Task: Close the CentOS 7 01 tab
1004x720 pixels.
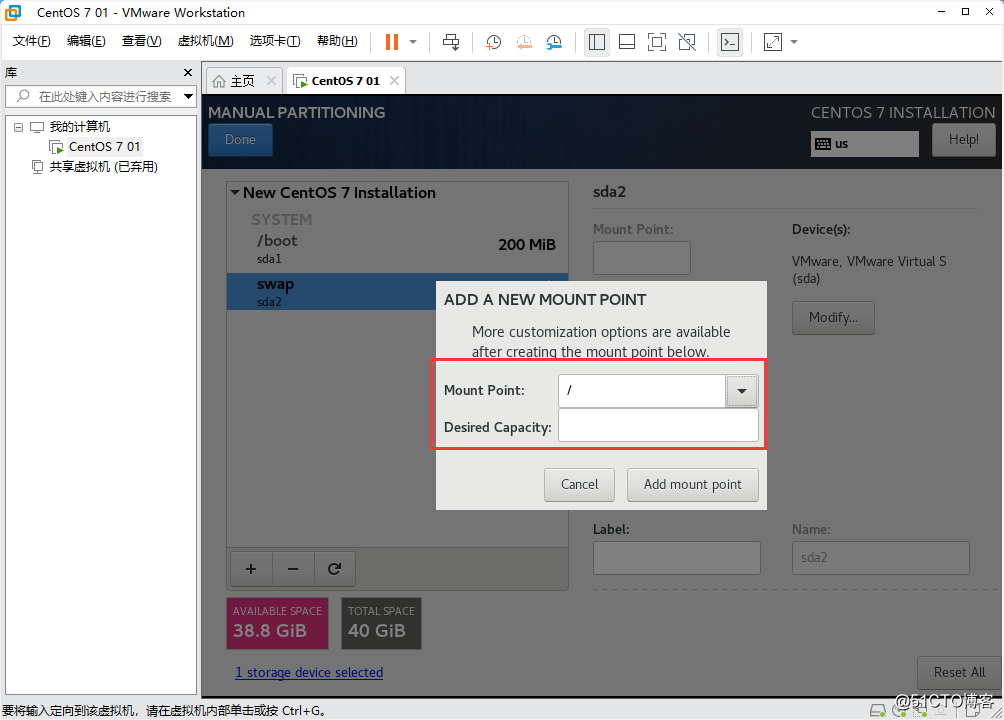Action: click(x=394, y=81)
